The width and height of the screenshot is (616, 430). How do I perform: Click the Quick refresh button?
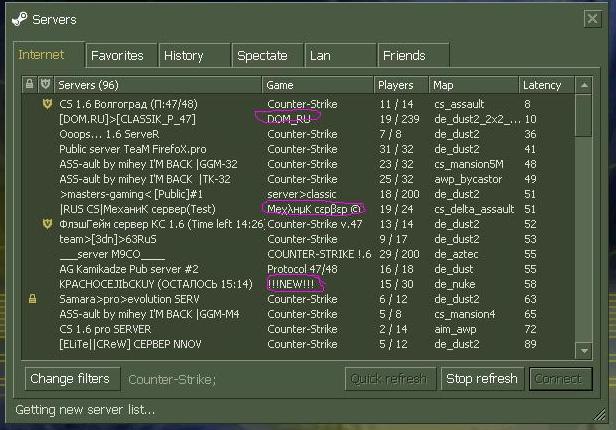(x=390, y=379)
